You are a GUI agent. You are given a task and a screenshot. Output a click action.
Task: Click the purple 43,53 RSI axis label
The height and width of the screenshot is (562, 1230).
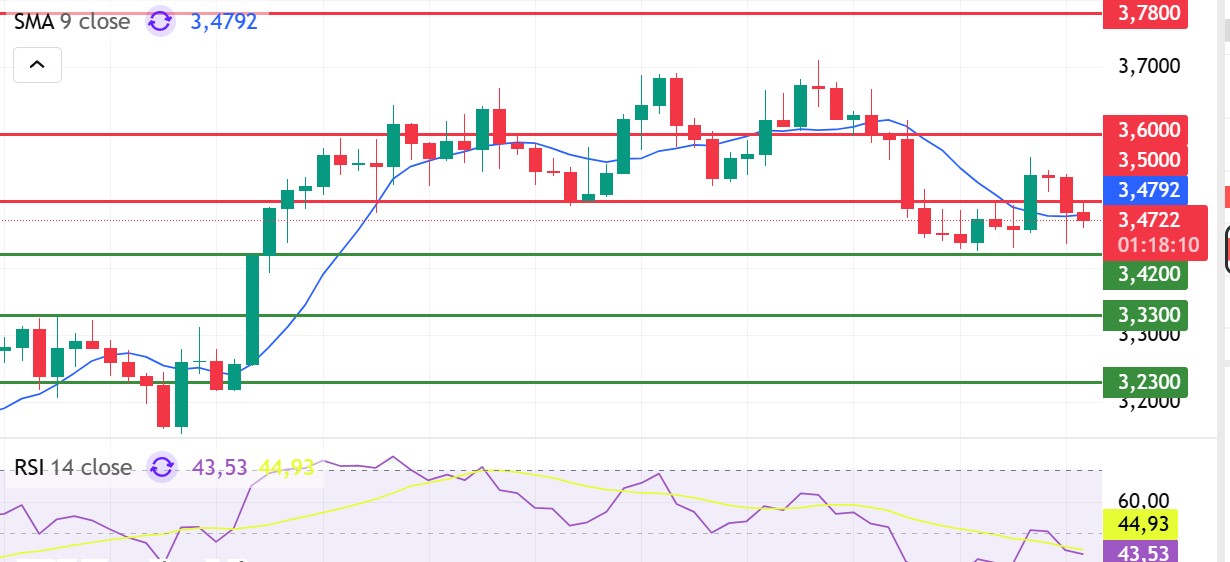(1143, 551)
